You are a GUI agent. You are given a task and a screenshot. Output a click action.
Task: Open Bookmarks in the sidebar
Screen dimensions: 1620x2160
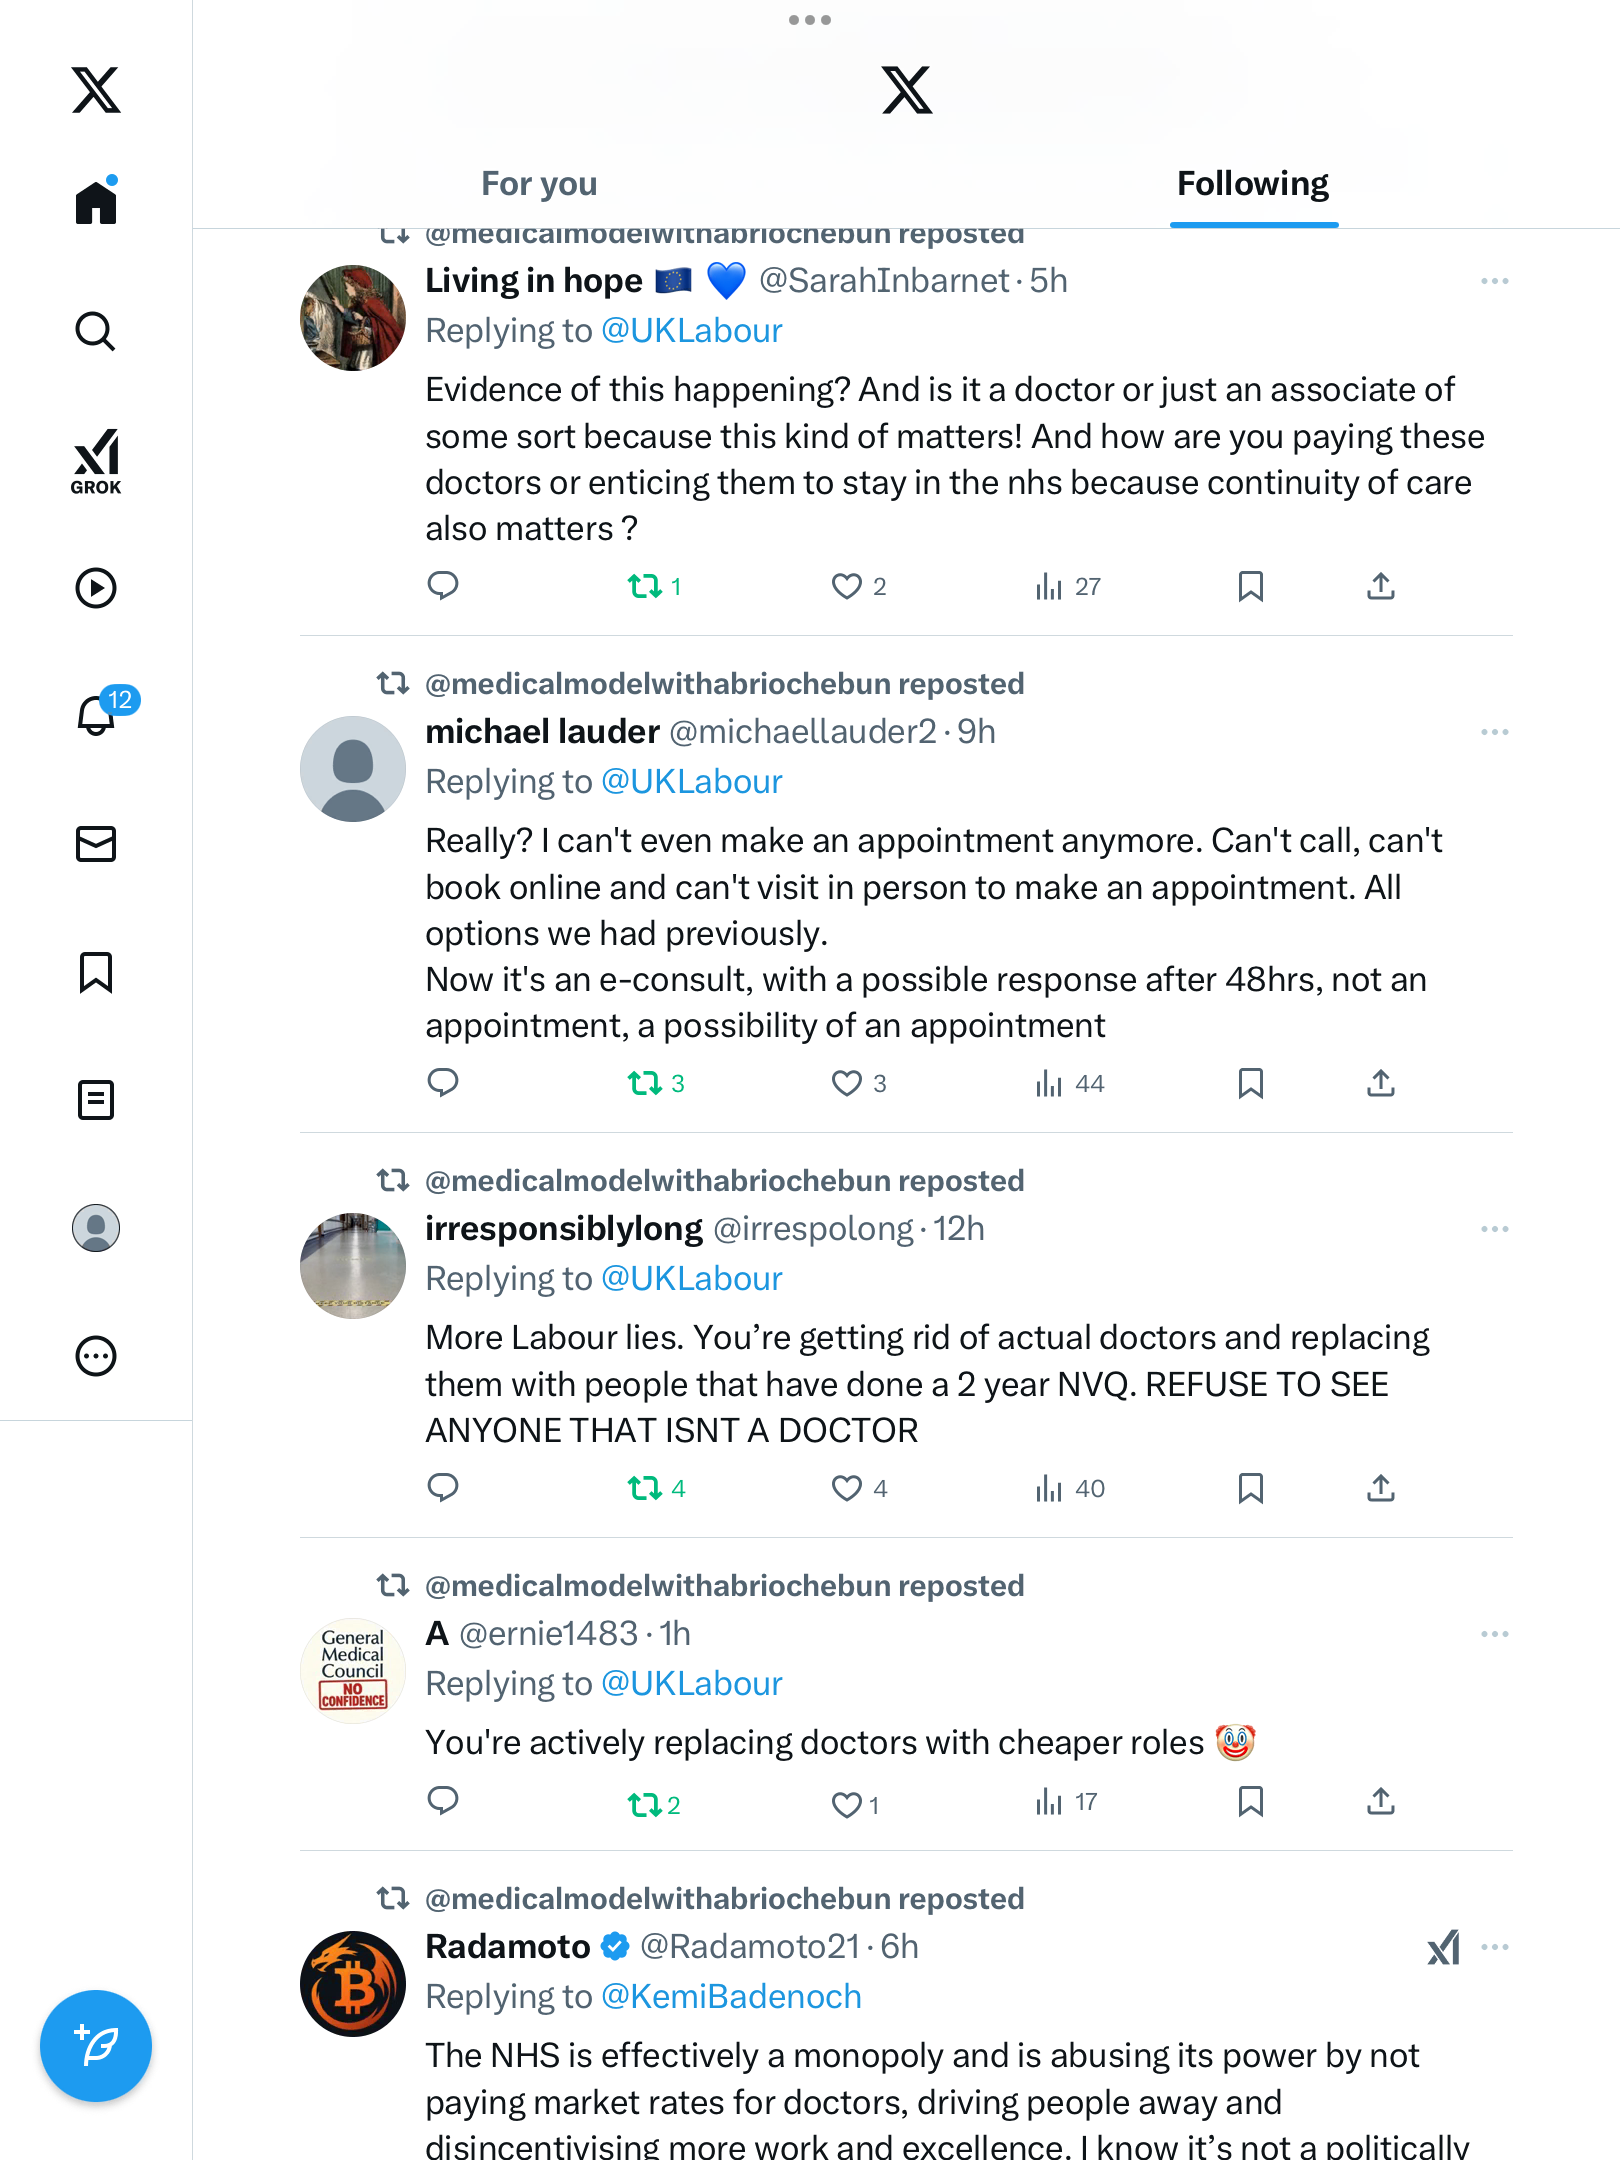tap(96, 972)
